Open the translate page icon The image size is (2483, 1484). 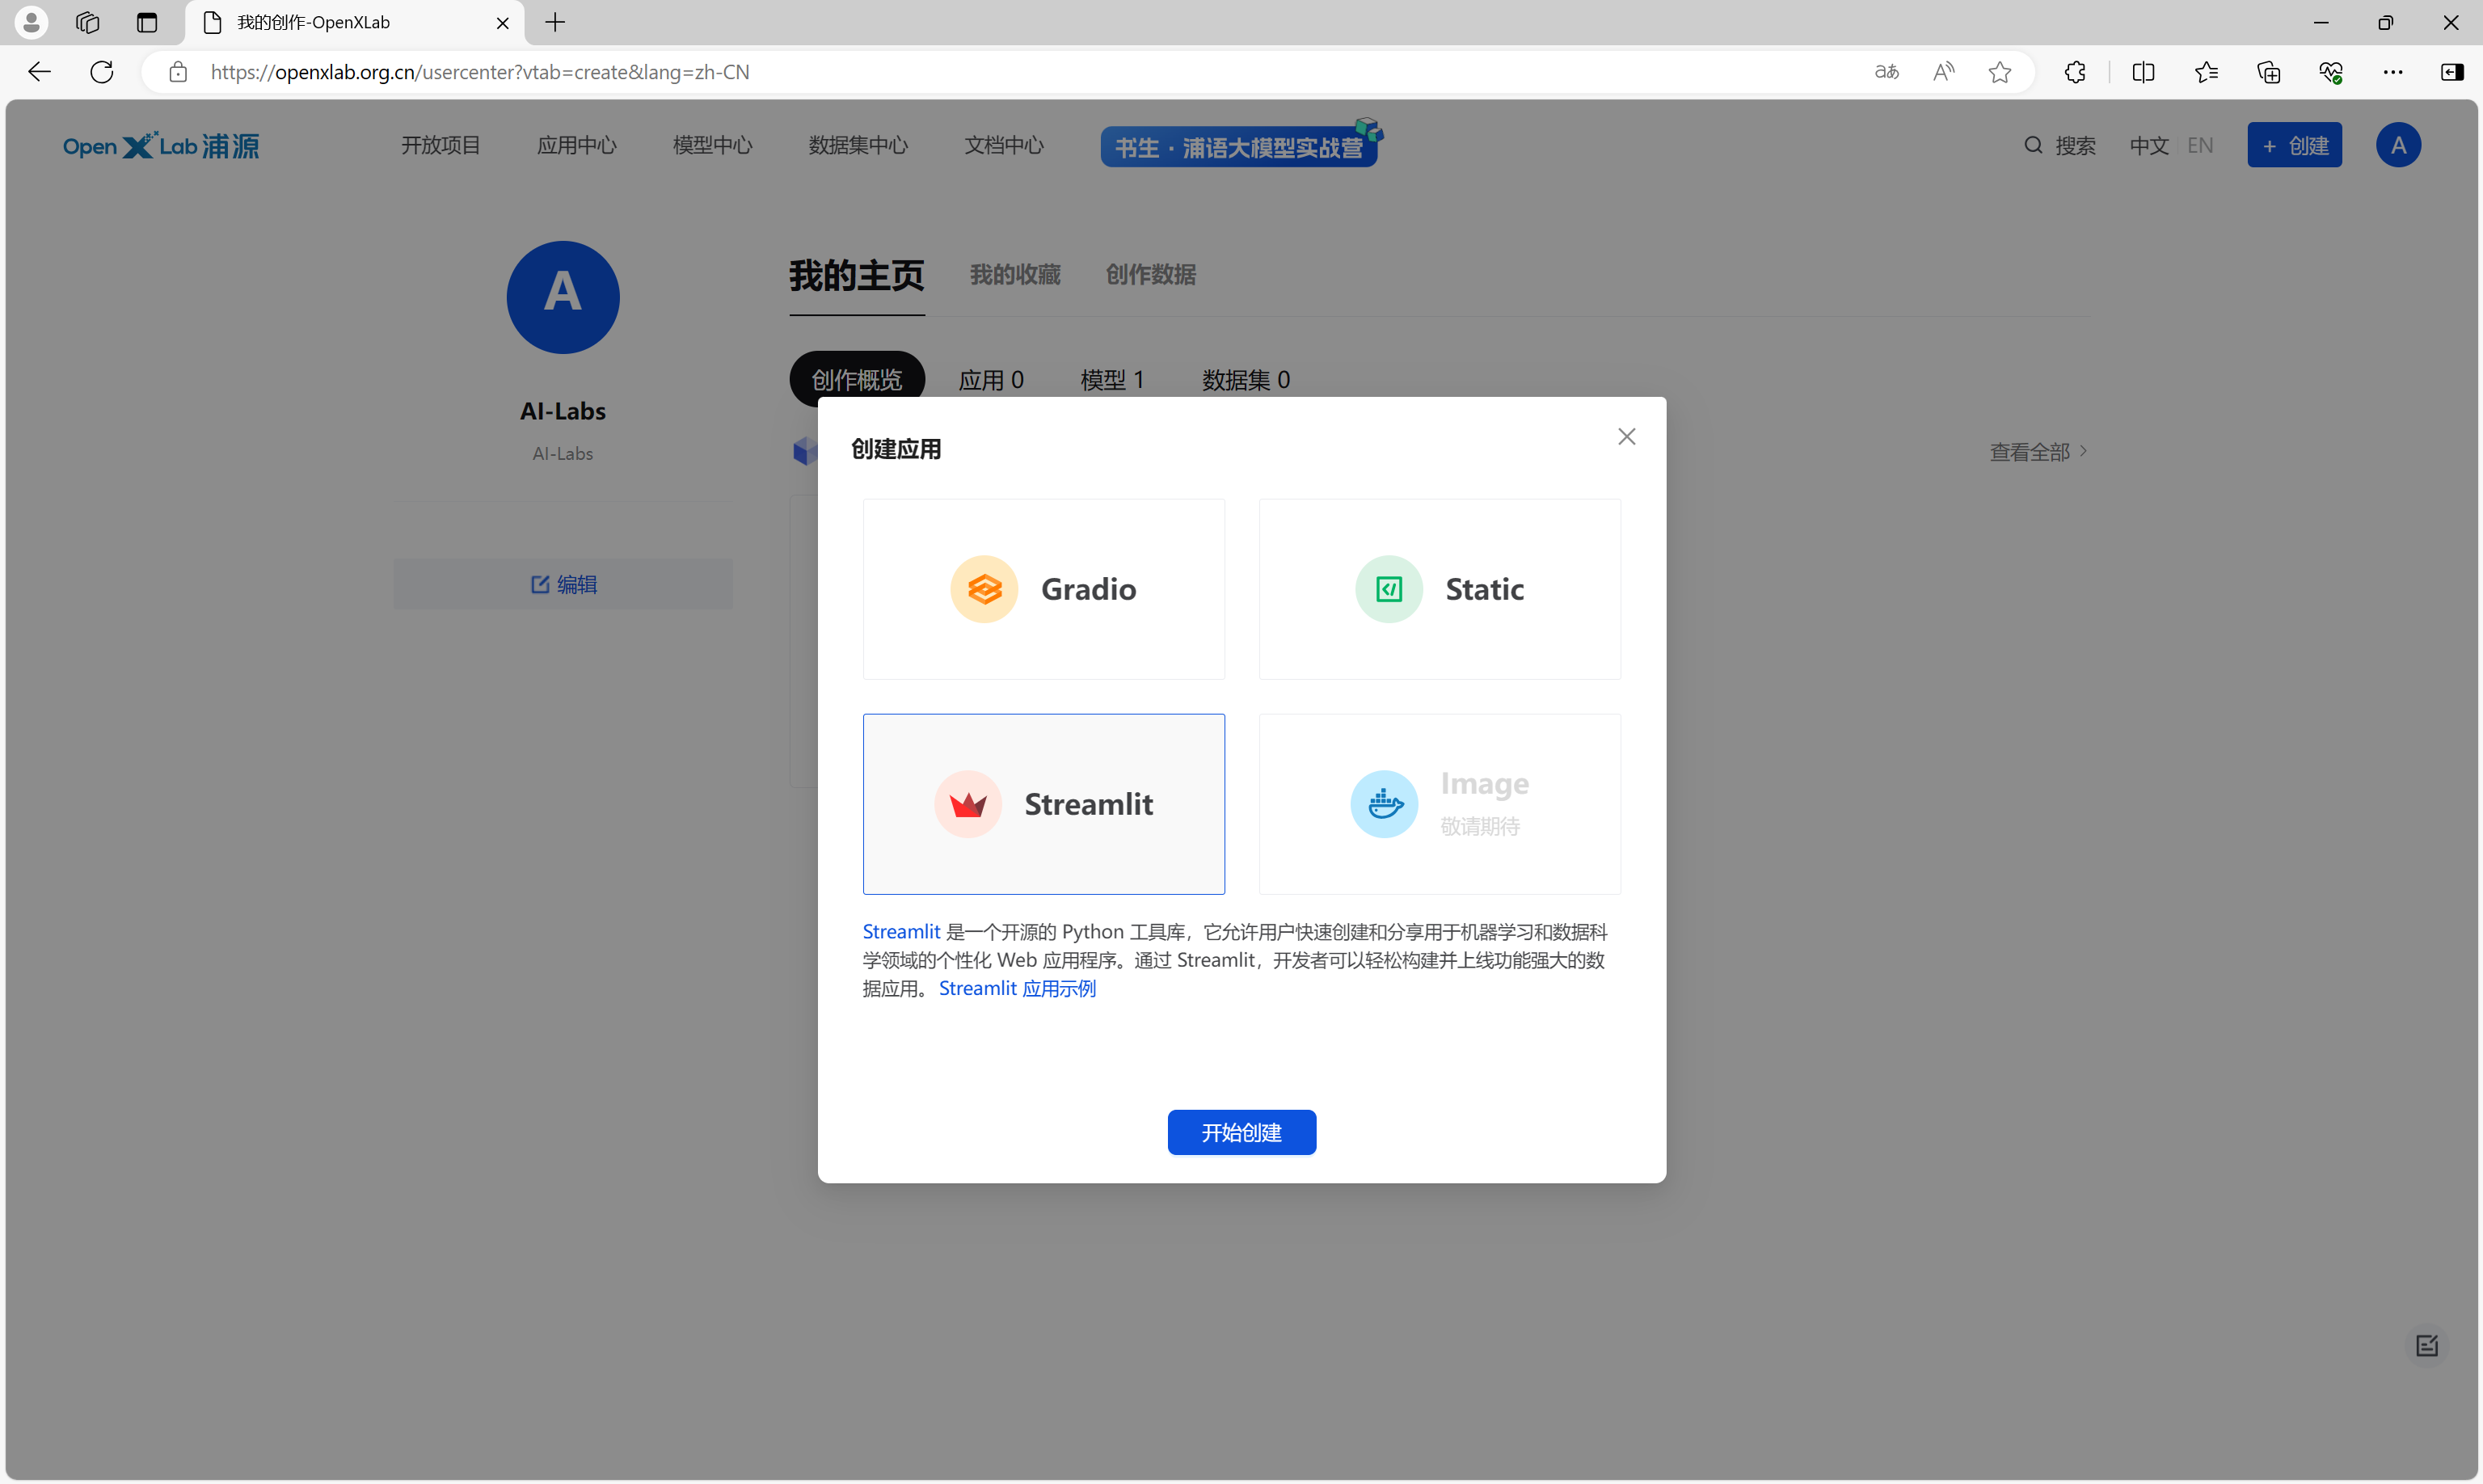click(1886, 72)
